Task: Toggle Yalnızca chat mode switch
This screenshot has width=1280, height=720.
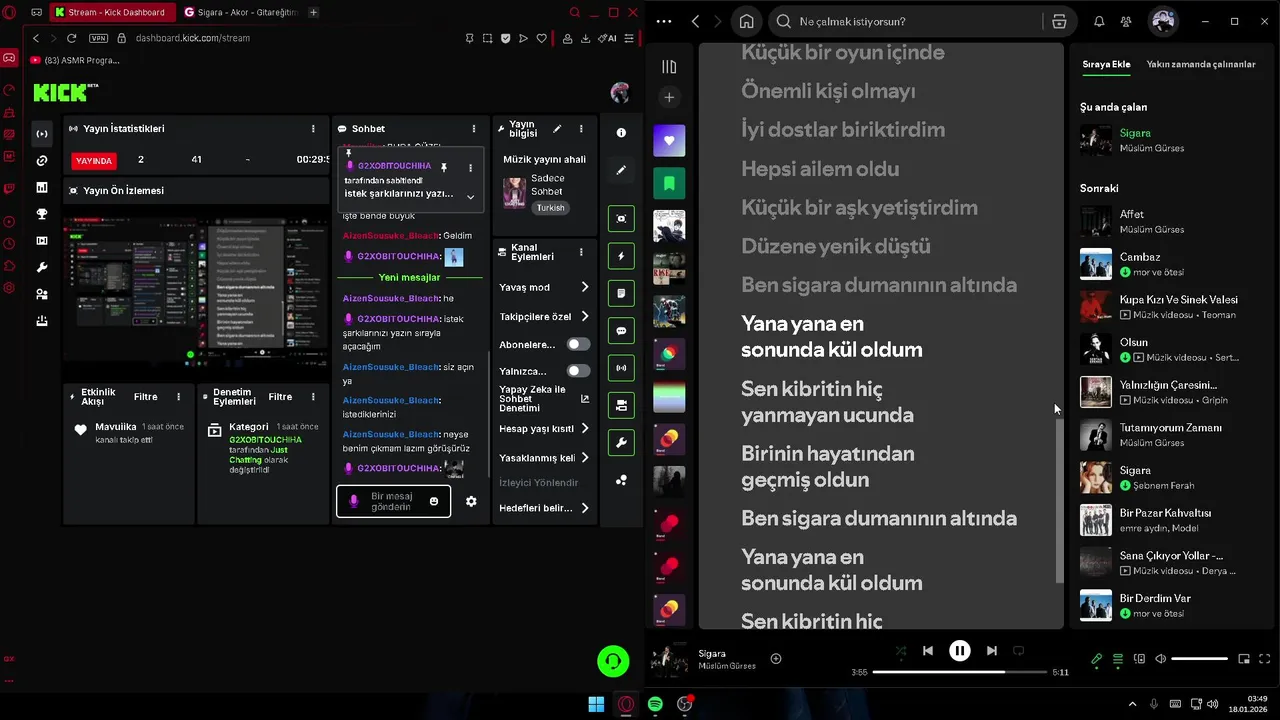Action: coord(578,371)
